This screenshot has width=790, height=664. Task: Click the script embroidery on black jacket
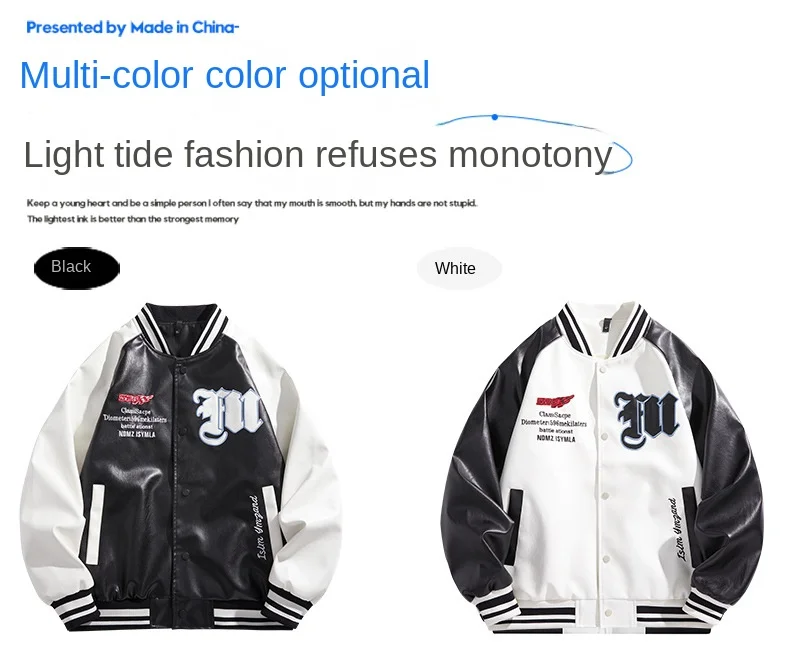pos(265,527)
